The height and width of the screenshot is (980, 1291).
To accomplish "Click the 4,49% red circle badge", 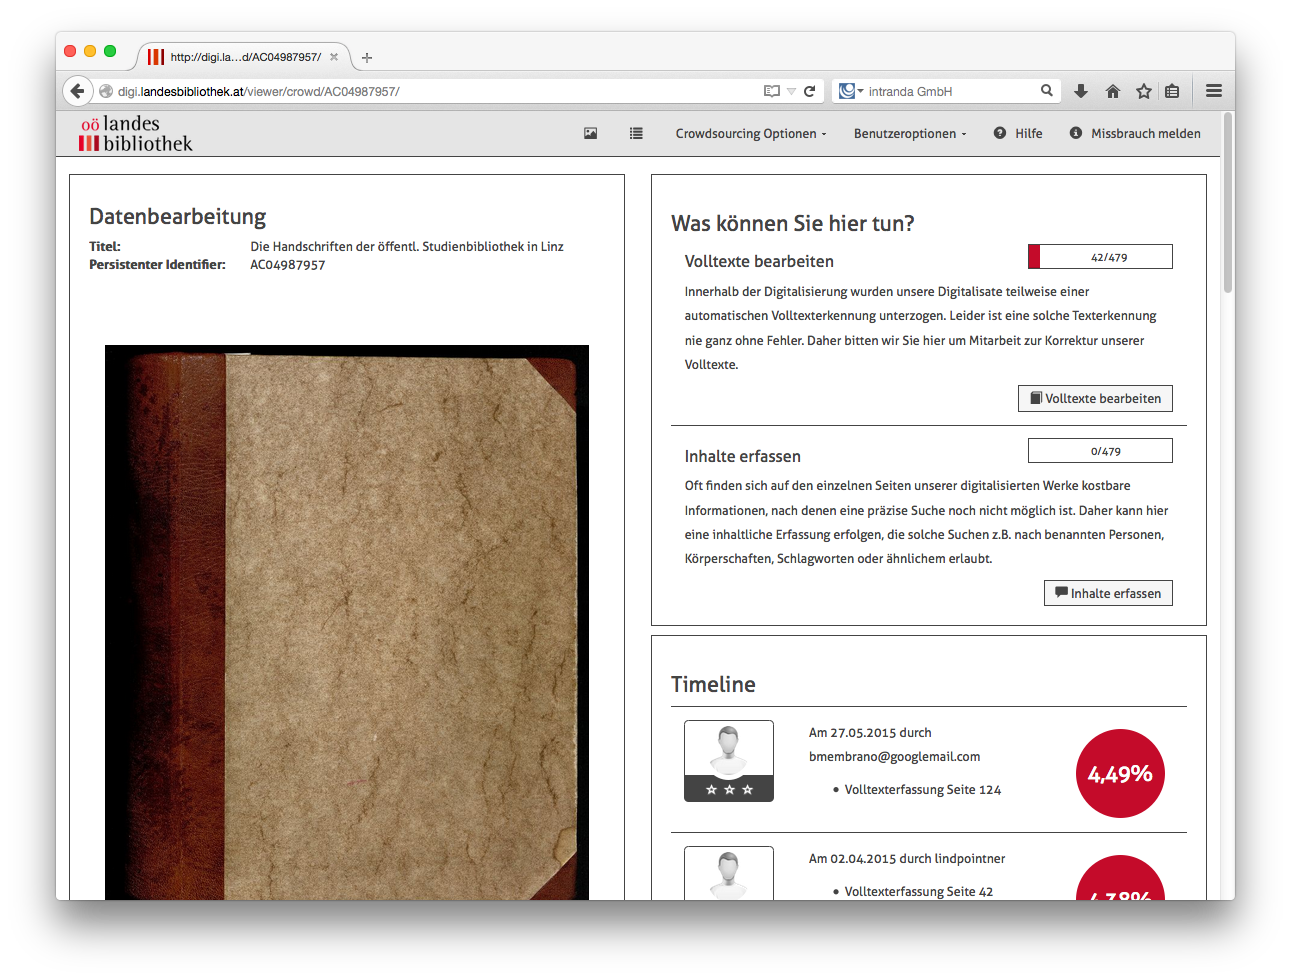I will (x=1120, y=774).
